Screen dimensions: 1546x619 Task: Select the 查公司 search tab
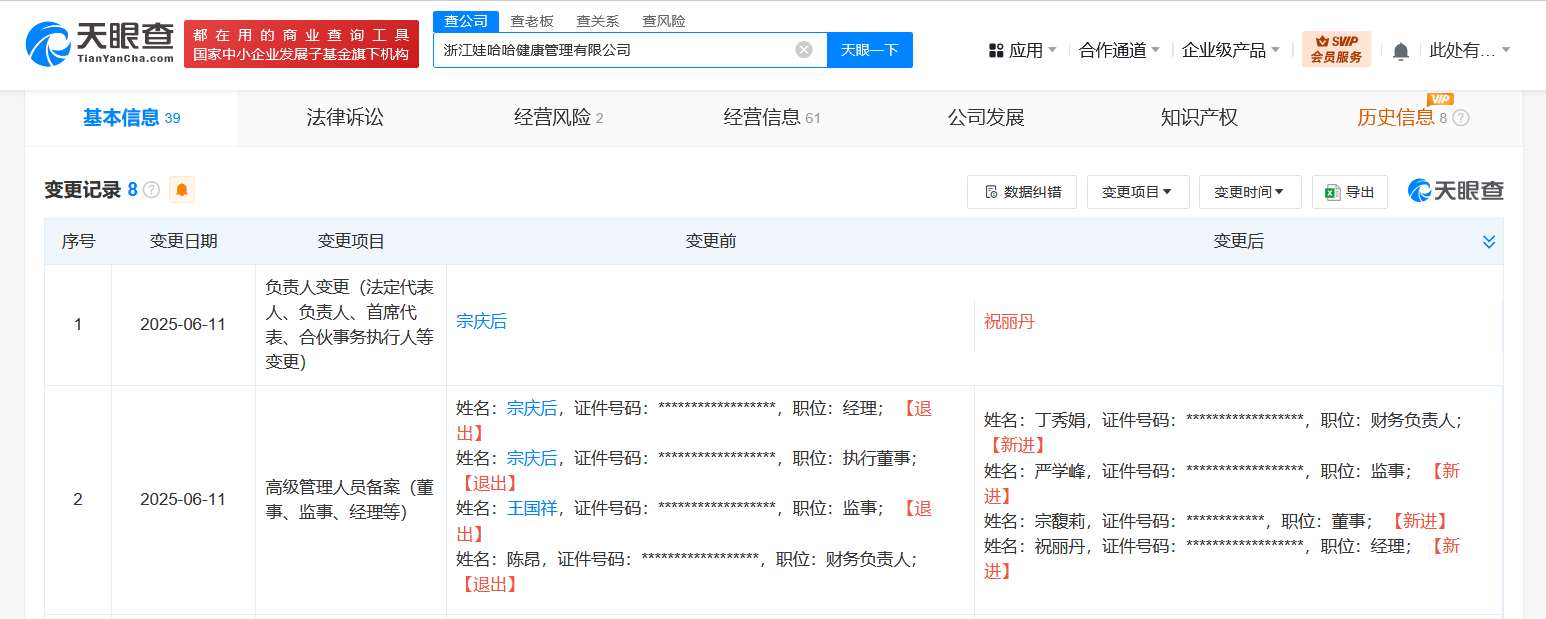pos(466,21)
